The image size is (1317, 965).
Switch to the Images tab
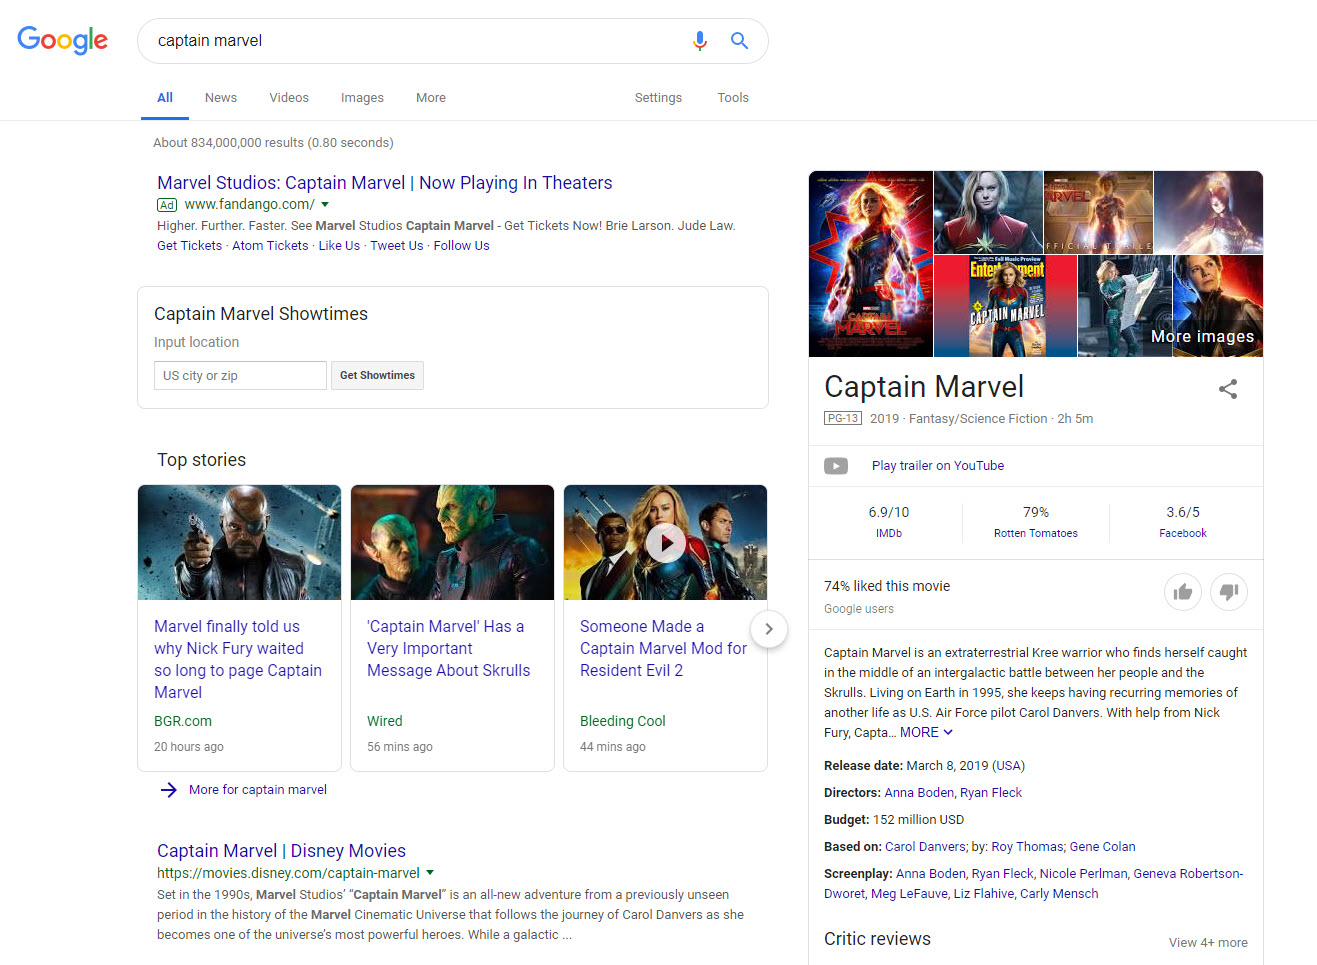coord(362,98)
